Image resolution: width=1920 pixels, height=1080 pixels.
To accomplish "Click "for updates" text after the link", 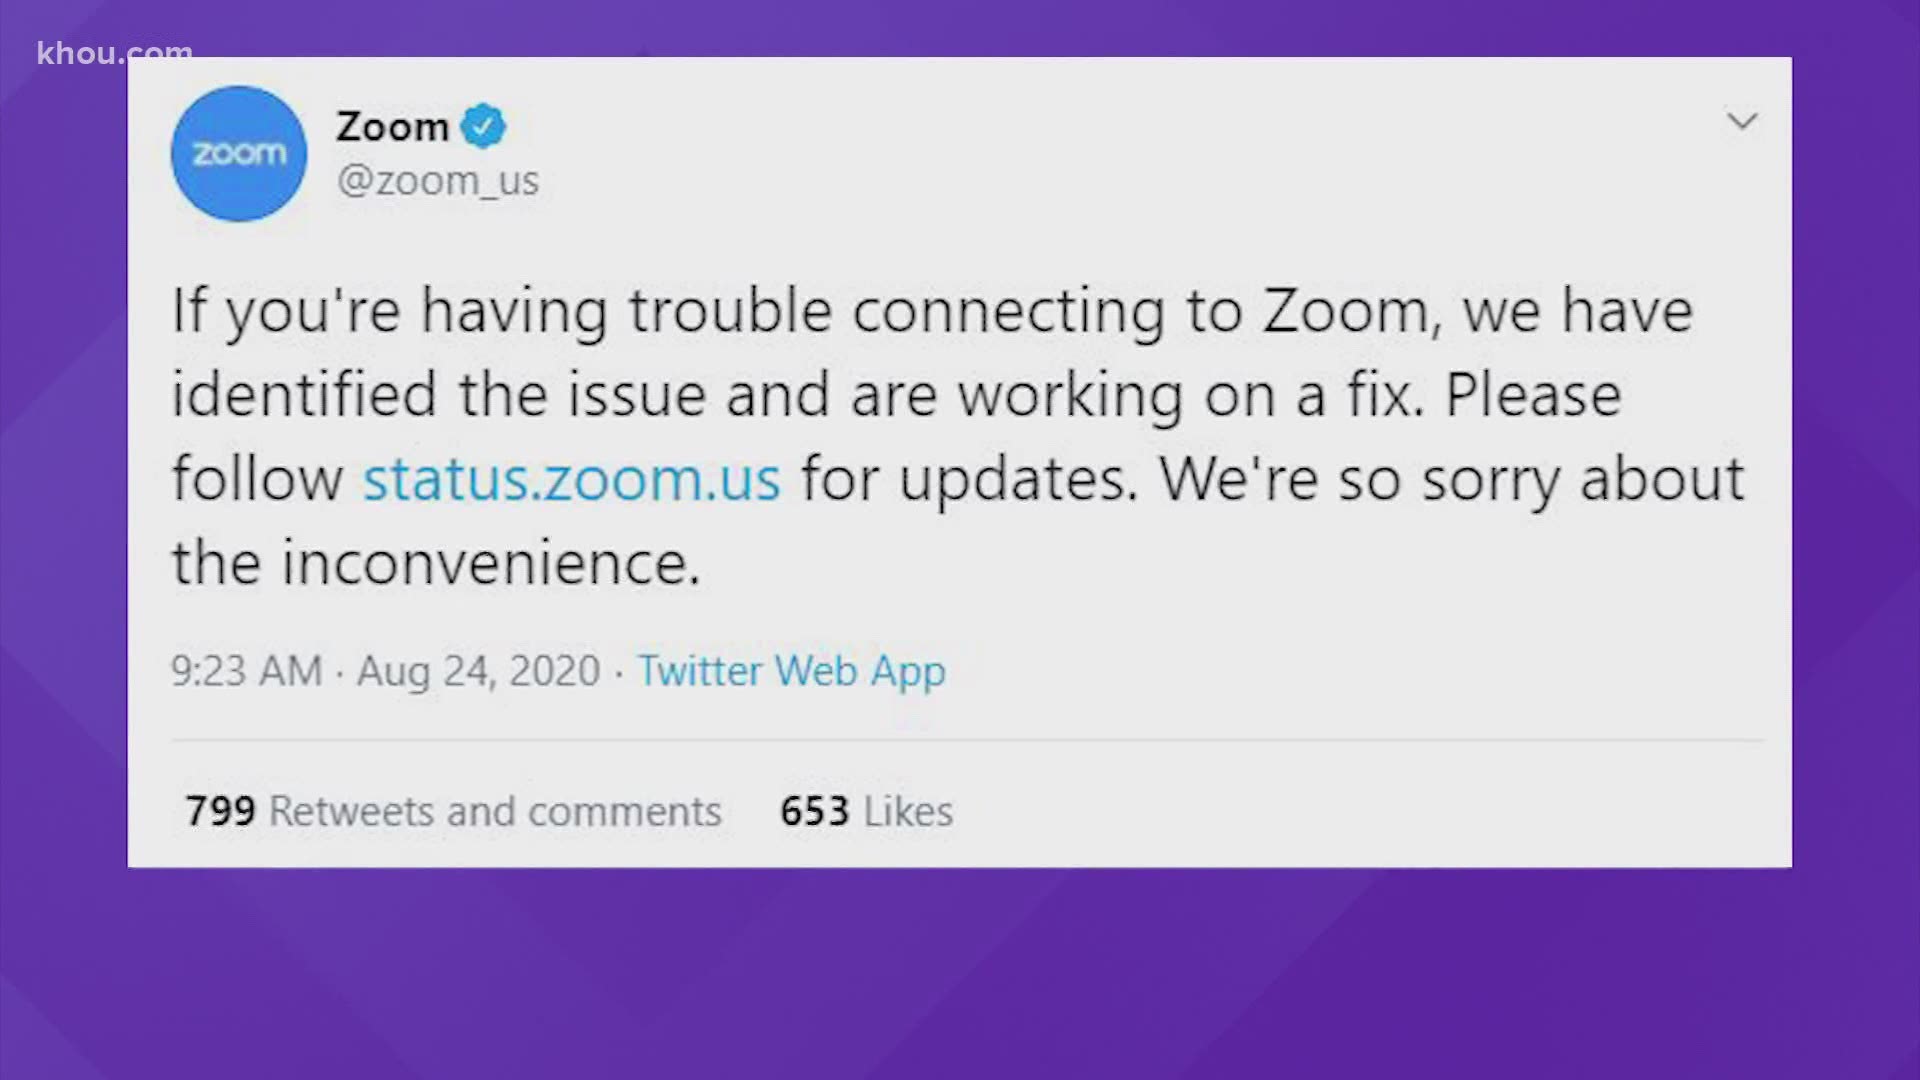I will click(968, 479).
